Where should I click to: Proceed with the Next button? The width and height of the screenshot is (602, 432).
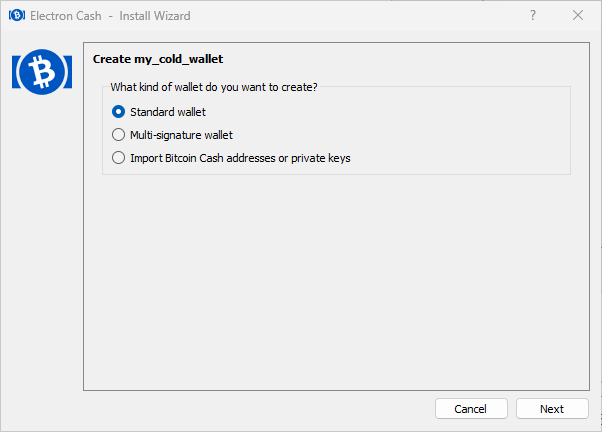click(x=552, y=409)
